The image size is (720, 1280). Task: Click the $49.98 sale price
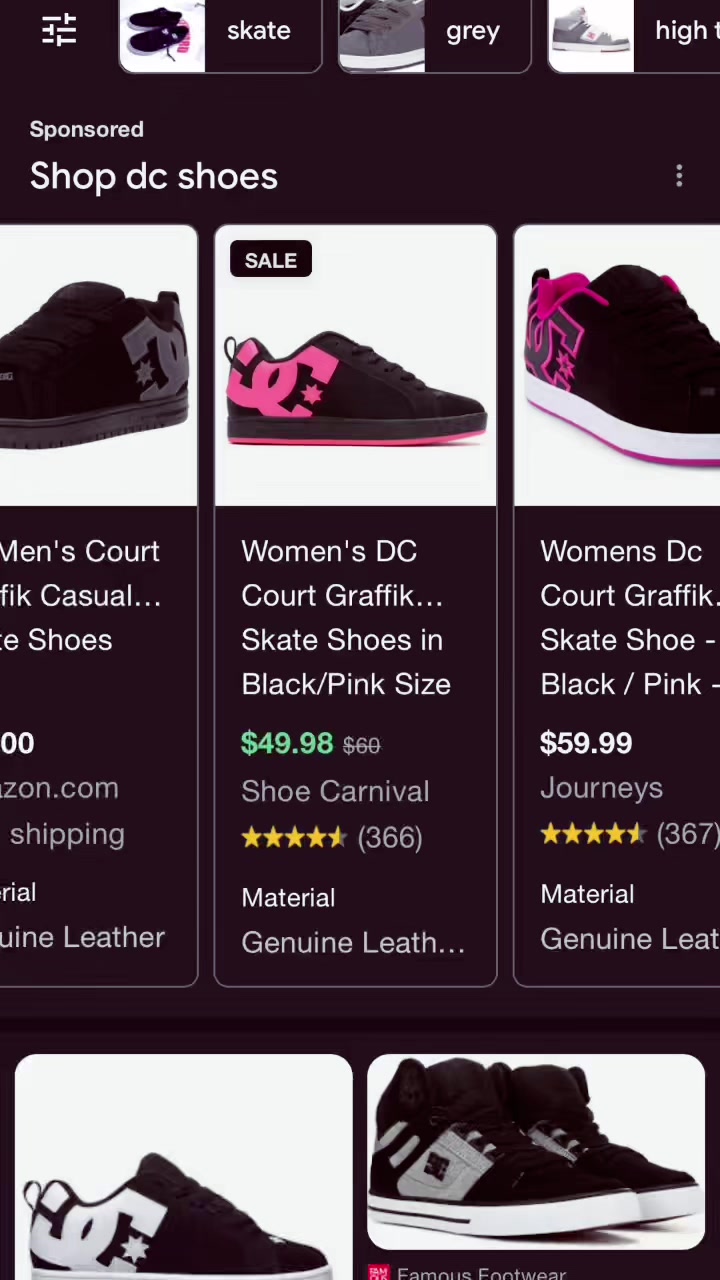tap(287, 744)
